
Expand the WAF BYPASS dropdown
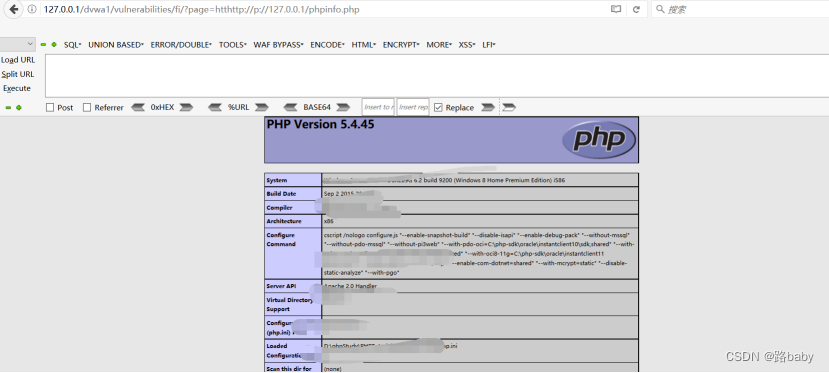point(279,45)
